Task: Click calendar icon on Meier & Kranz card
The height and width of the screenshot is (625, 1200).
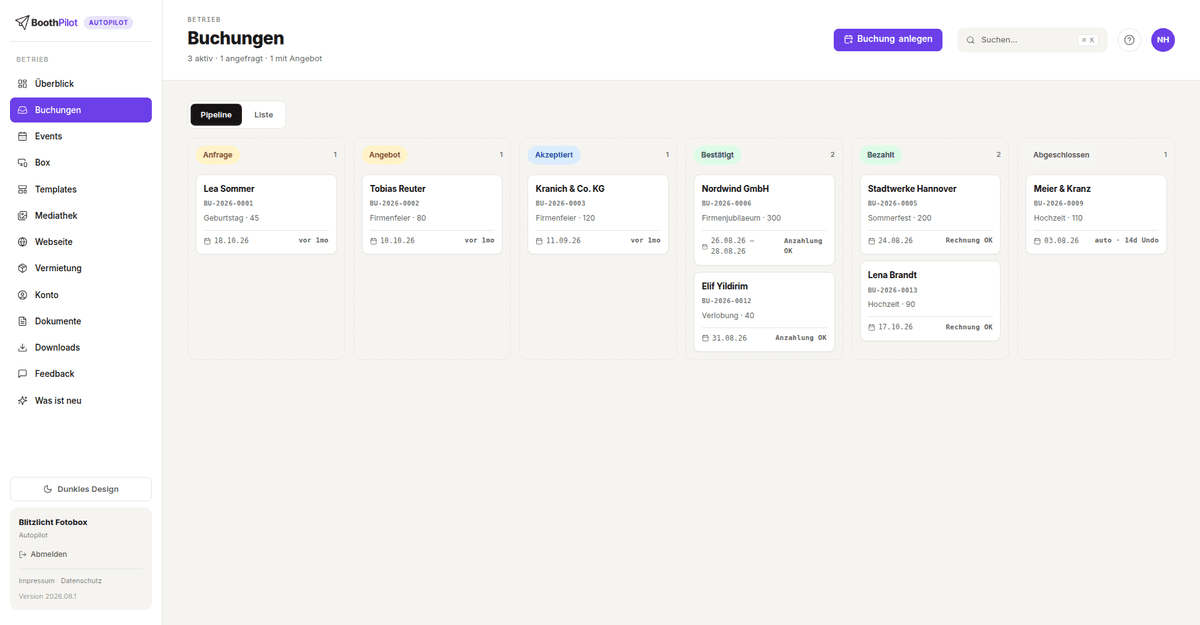Action: [1037, 241]
